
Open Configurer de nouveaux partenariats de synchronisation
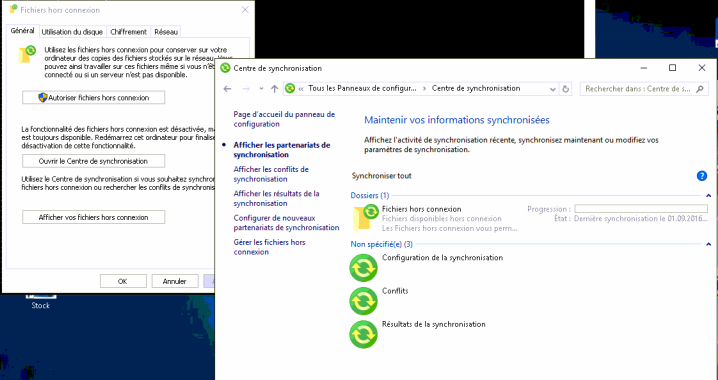(286, 223)
